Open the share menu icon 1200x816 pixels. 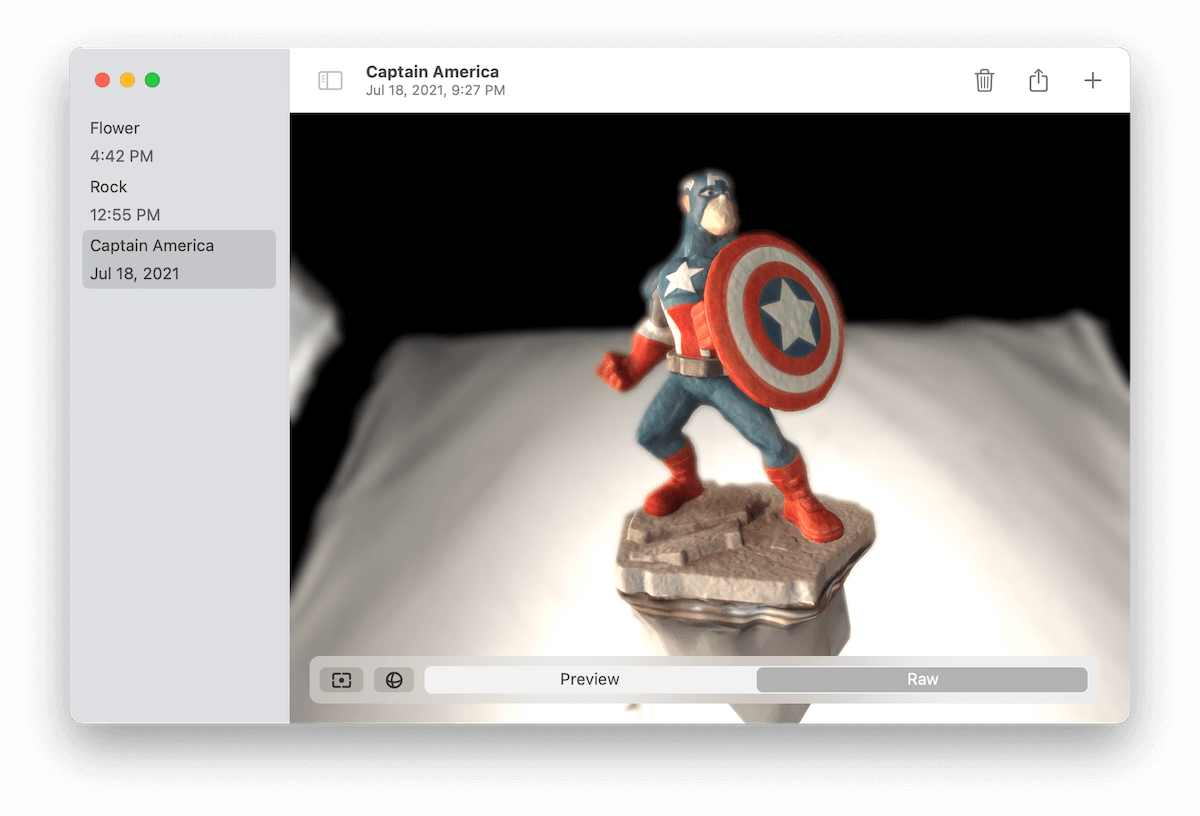tap(1038, 80)
